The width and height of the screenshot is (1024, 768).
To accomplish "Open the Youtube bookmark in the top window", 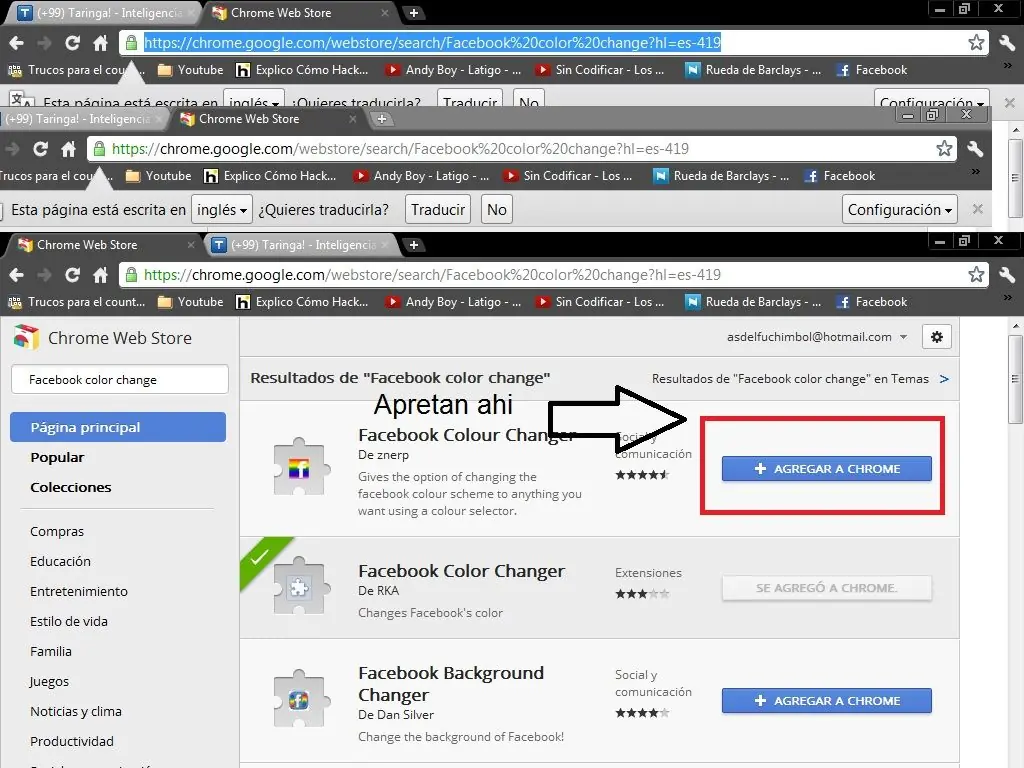I will point(191,70).
